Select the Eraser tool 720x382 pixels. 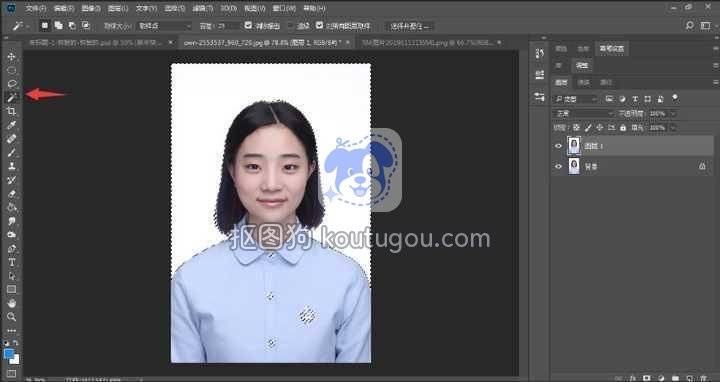click(x=11, y=193)
